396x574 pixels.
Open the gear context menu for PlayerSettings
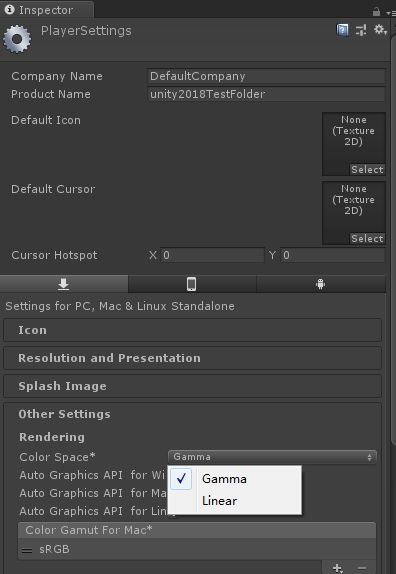(x=380, y=30)
